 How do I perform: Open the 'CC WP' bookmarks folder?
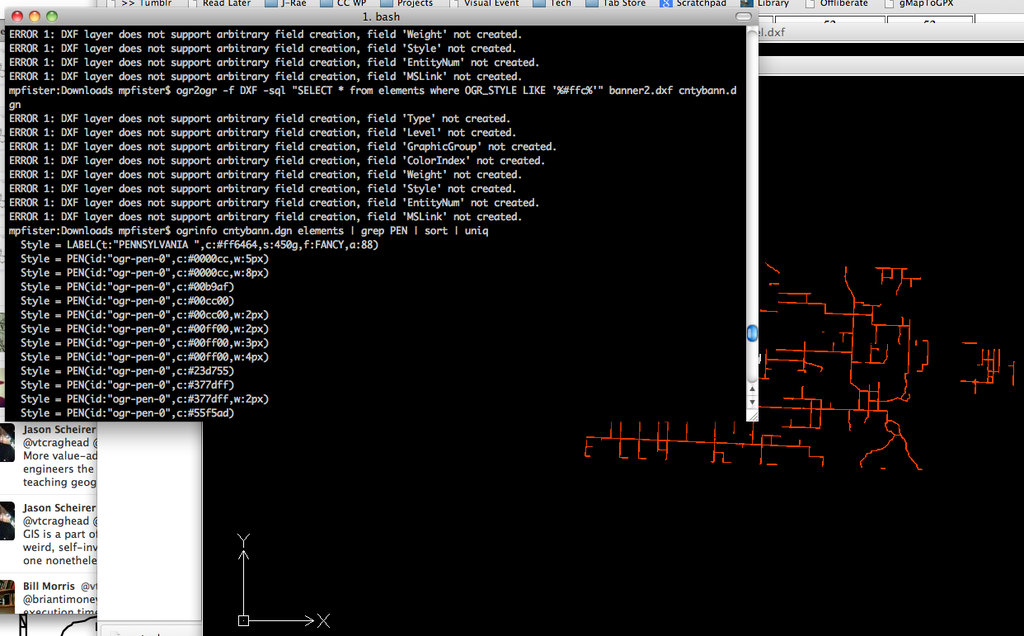tap(344, 3)
